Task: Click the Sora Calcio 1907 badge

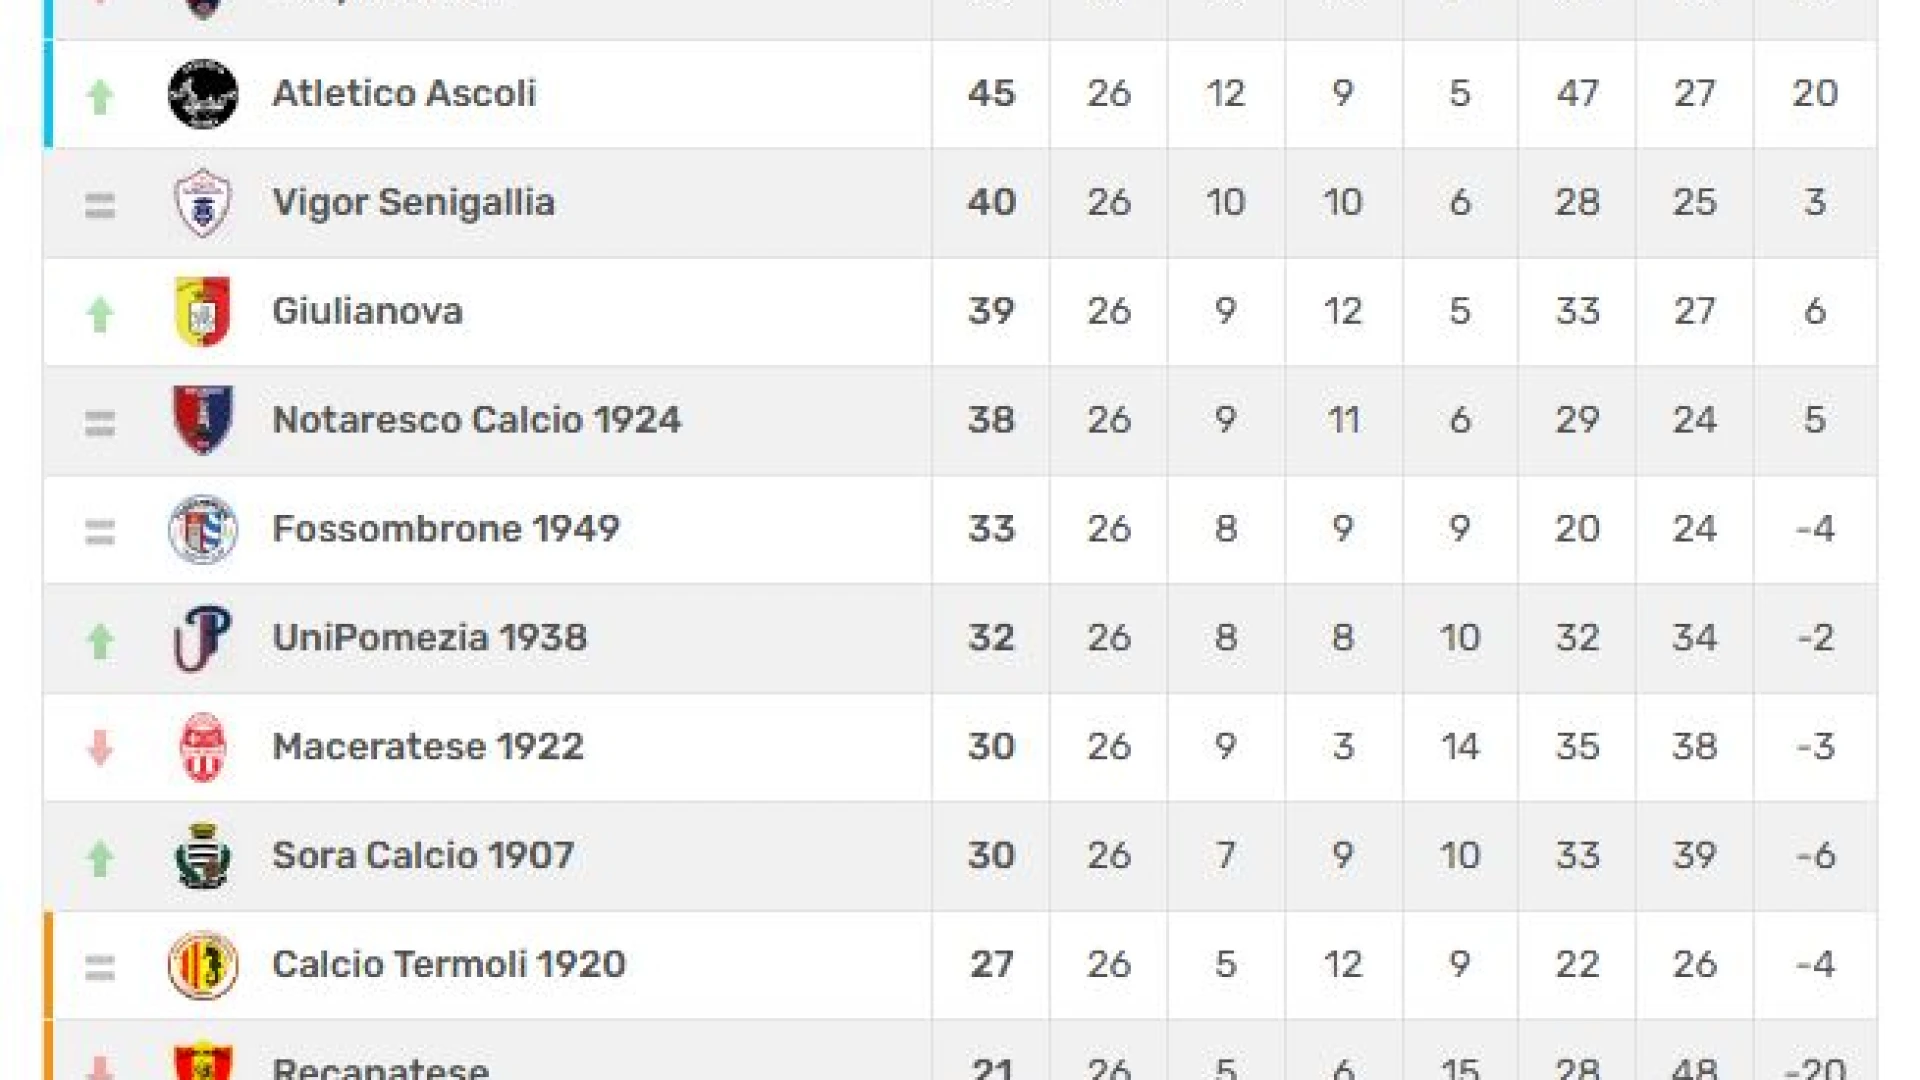Action: point(203,856)
